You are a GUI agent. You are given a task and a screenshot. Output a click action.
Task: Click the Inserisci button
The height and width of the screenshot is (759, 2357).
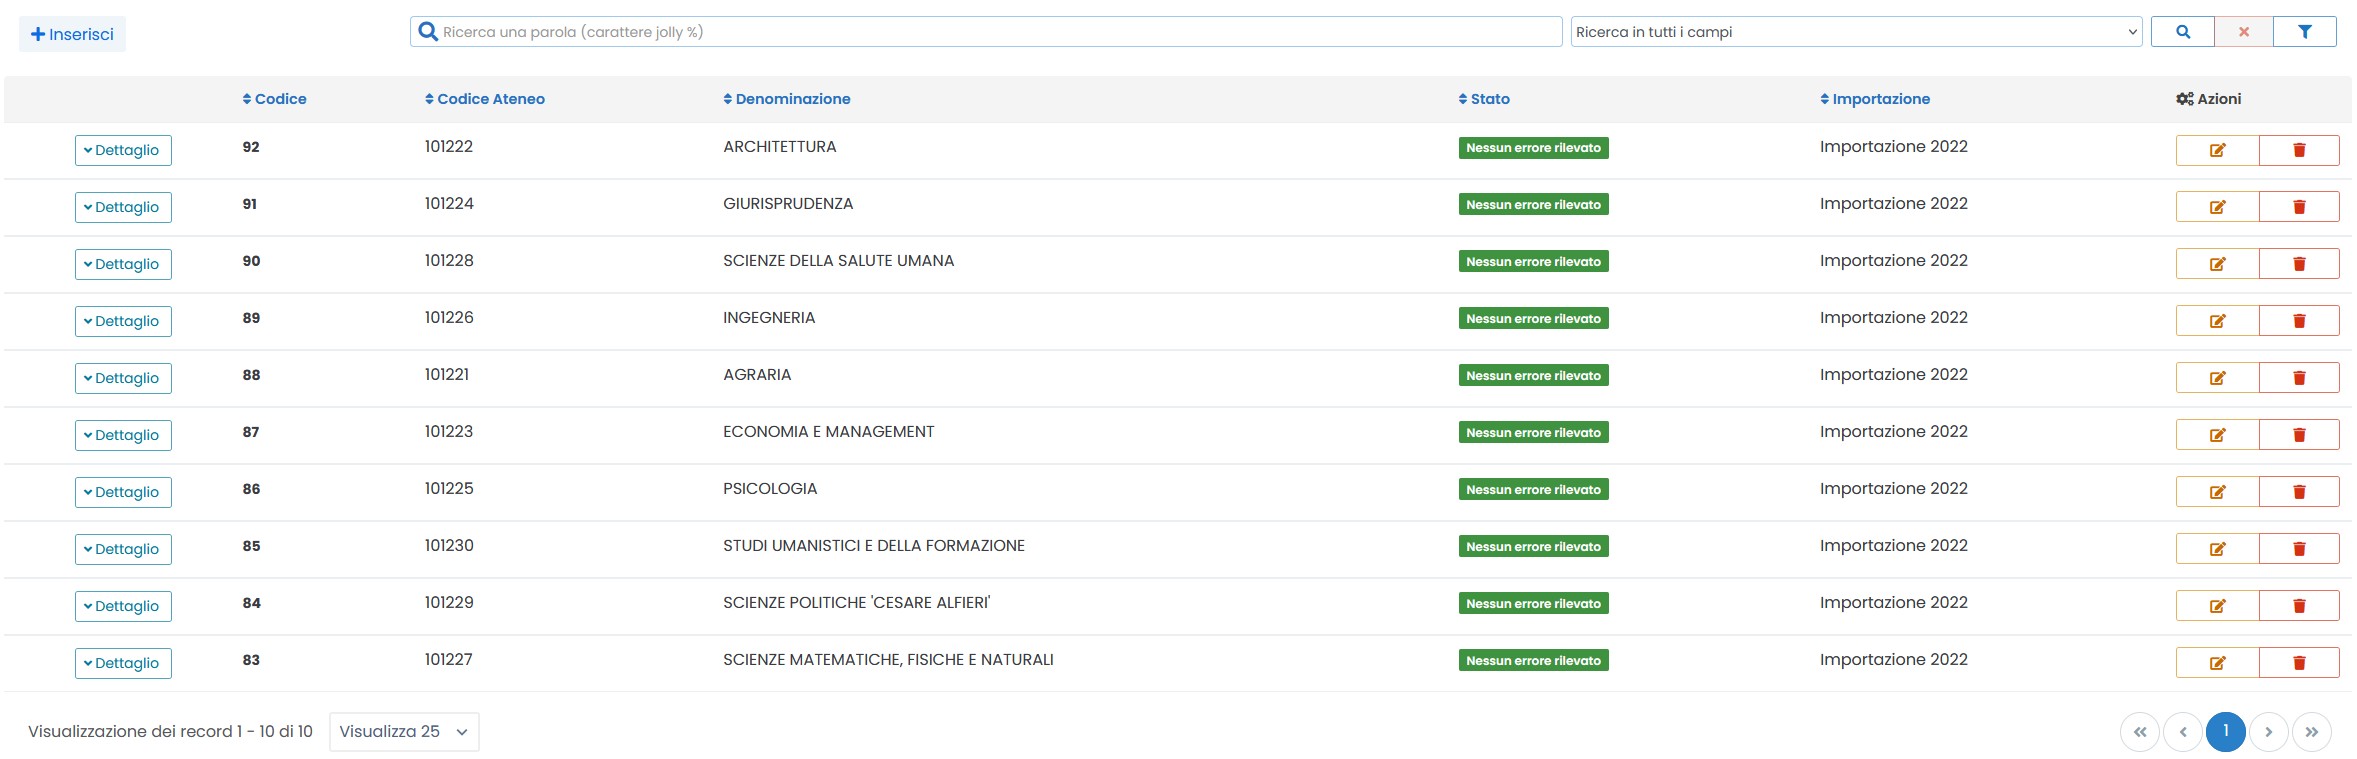pos(72,34)
